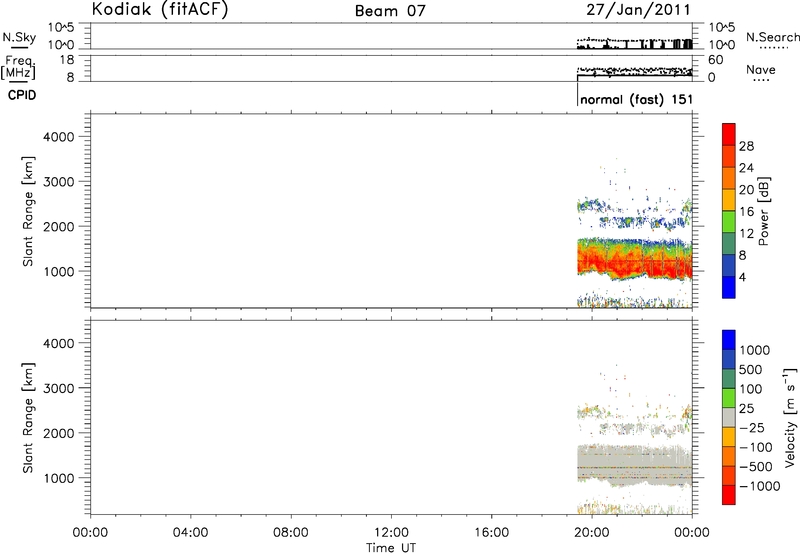Click the 04:00 time axis label
Screen dimensions: 800x554
[190, 533]
